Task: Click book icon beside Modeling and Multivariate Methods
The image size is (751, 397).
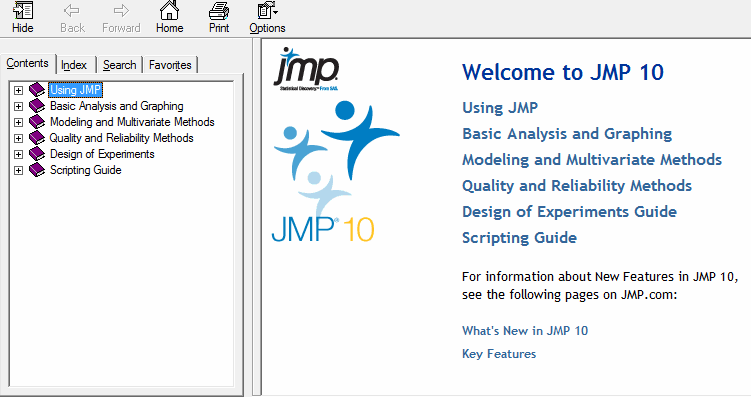Action: coord(37,122)
